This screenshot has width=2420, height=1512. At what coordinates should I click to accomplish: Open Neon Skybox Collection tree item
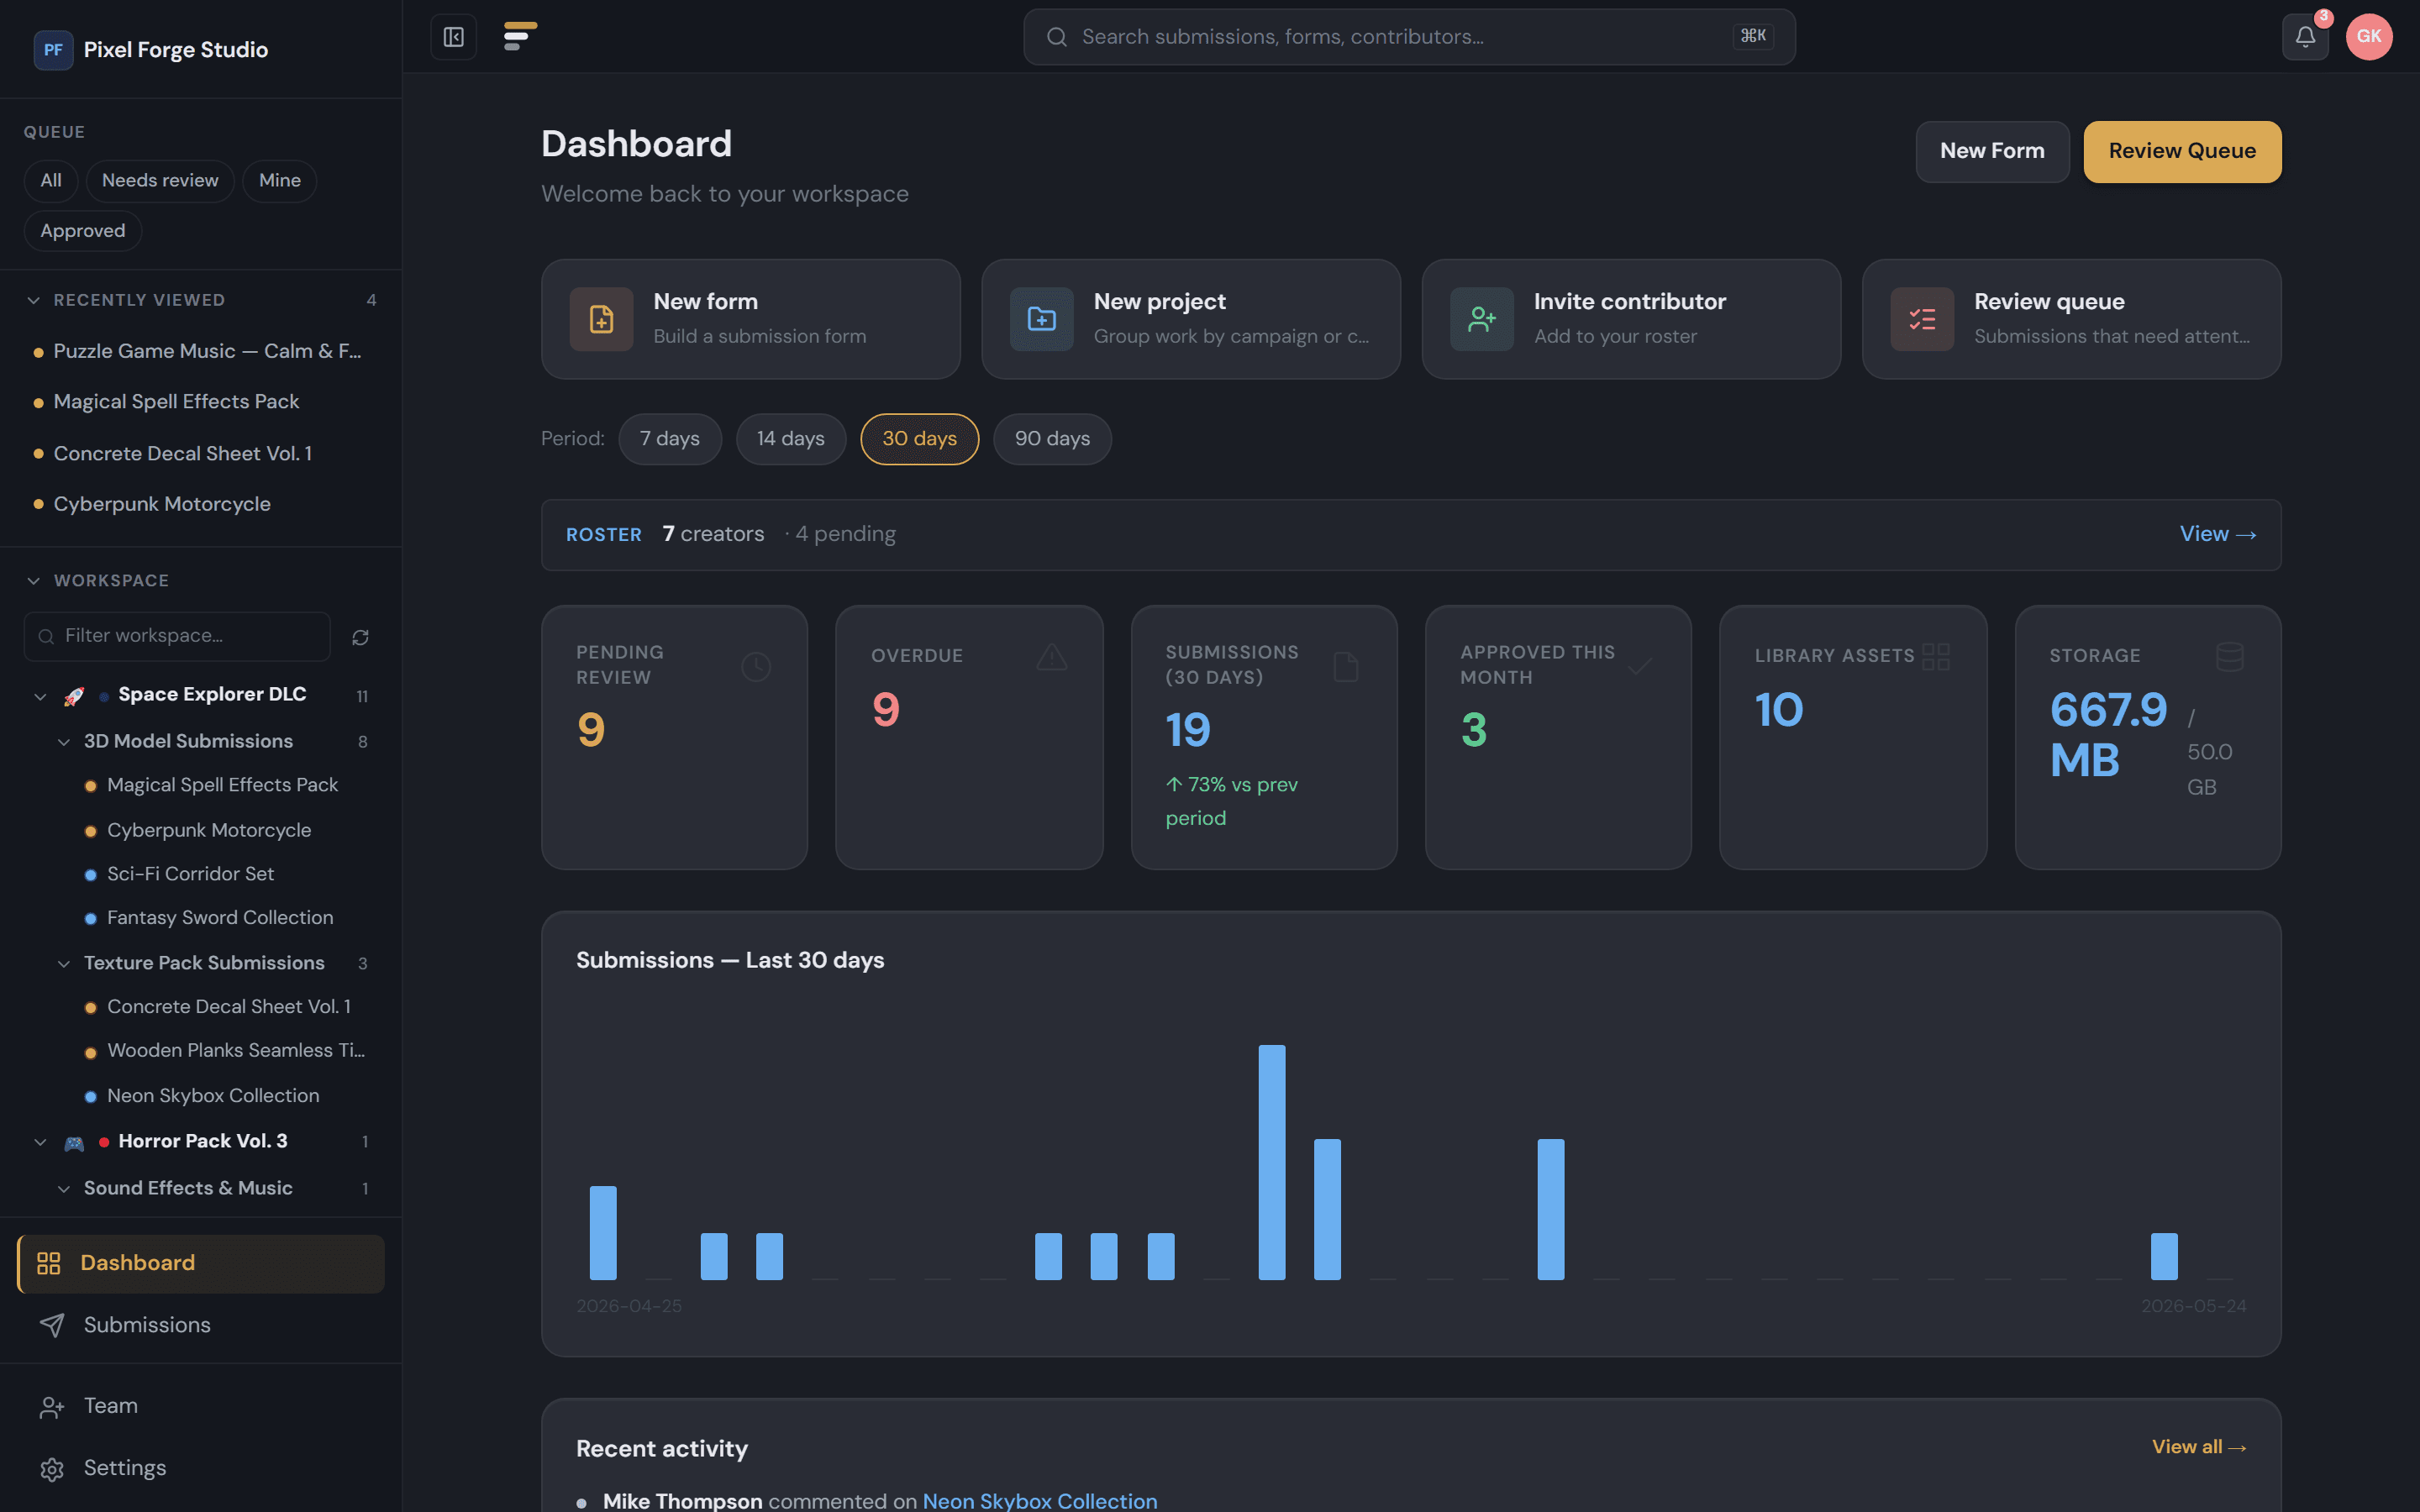pyautogui.click(x=213, y=1096)
